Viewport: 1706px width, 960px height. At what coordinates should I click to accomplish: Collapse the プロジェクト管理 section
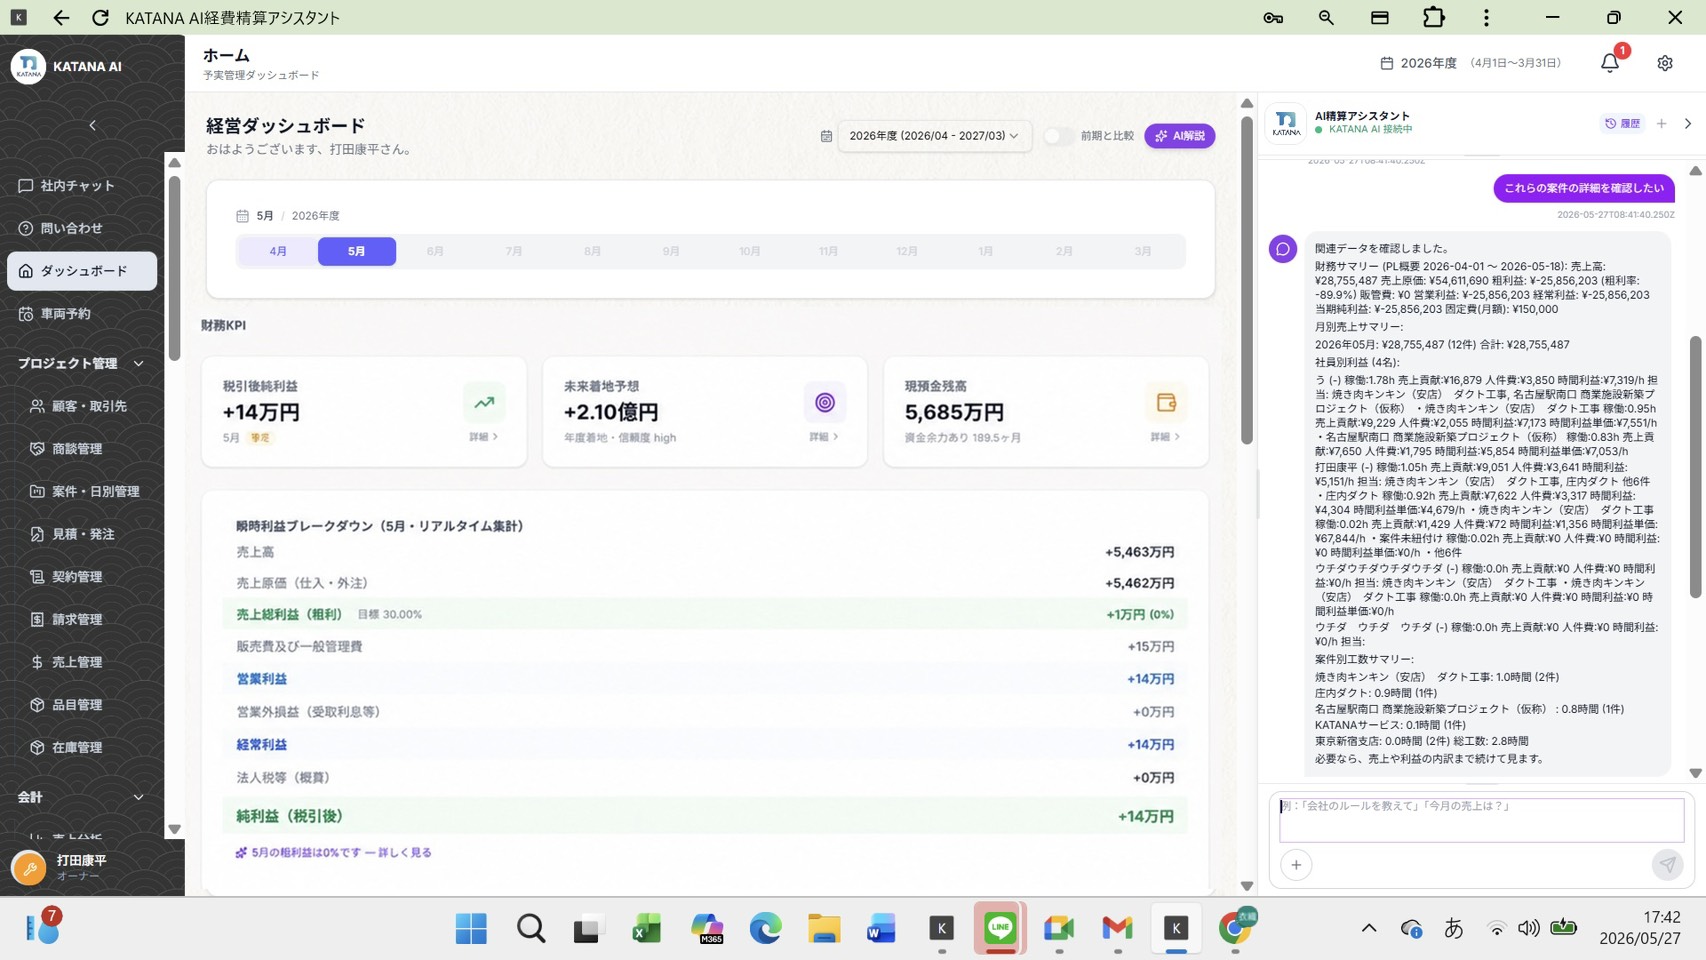click(82, 363)
